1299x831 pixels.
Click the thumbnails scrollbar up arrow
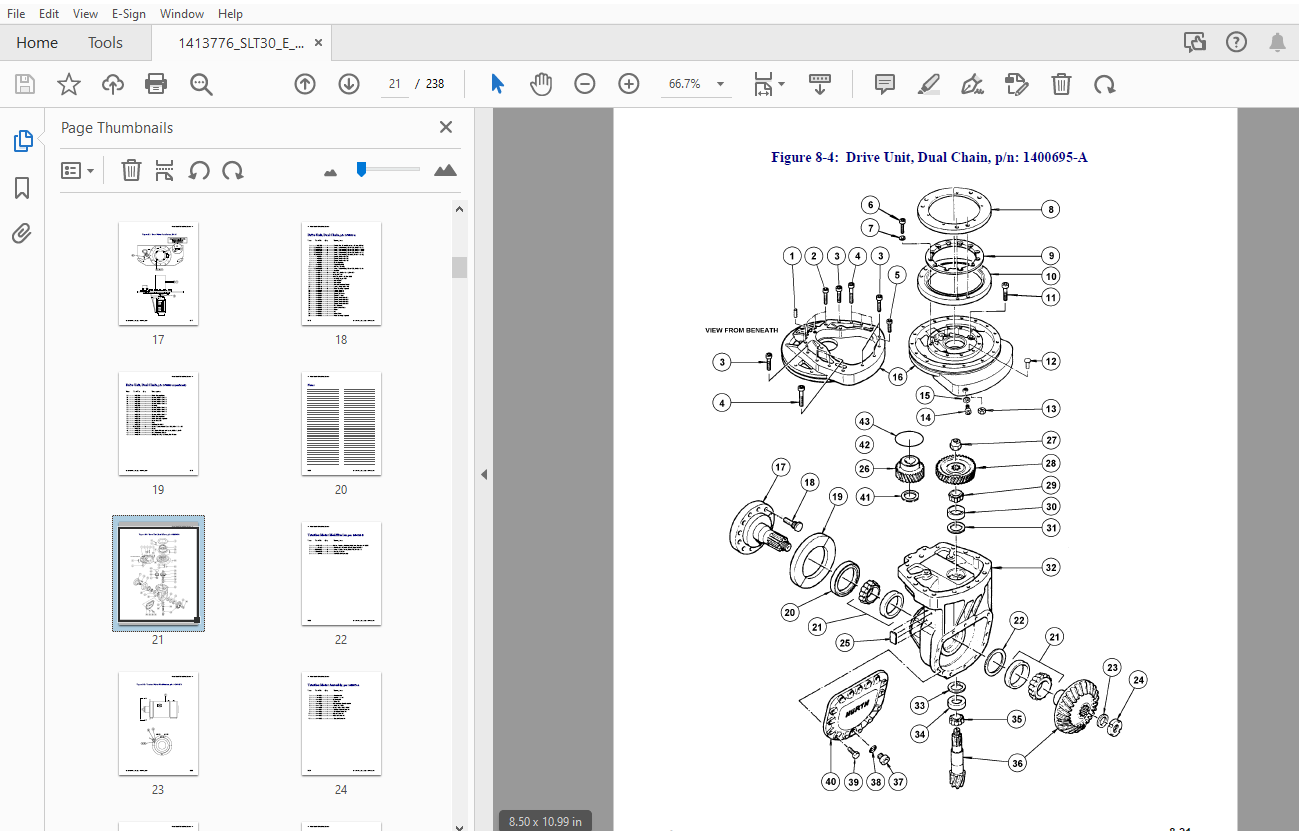coord(459,210)
